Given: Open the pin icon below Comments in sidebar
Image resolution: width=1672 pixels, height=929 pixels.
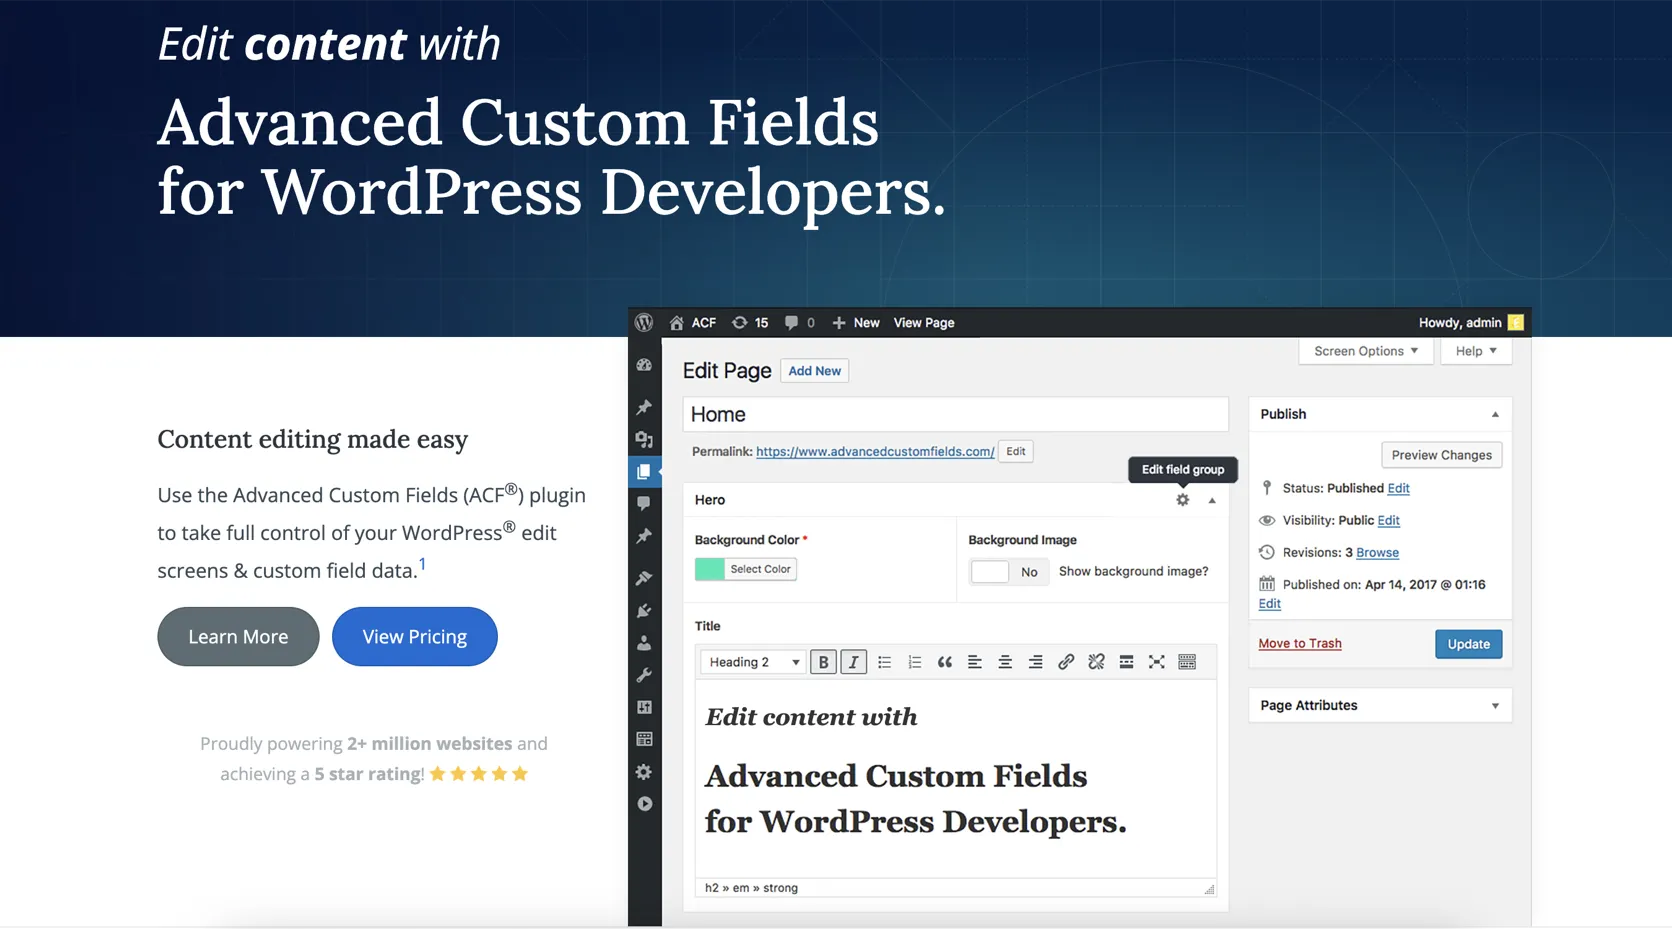Looking at the screenshot, I should (x=644, y=536).
